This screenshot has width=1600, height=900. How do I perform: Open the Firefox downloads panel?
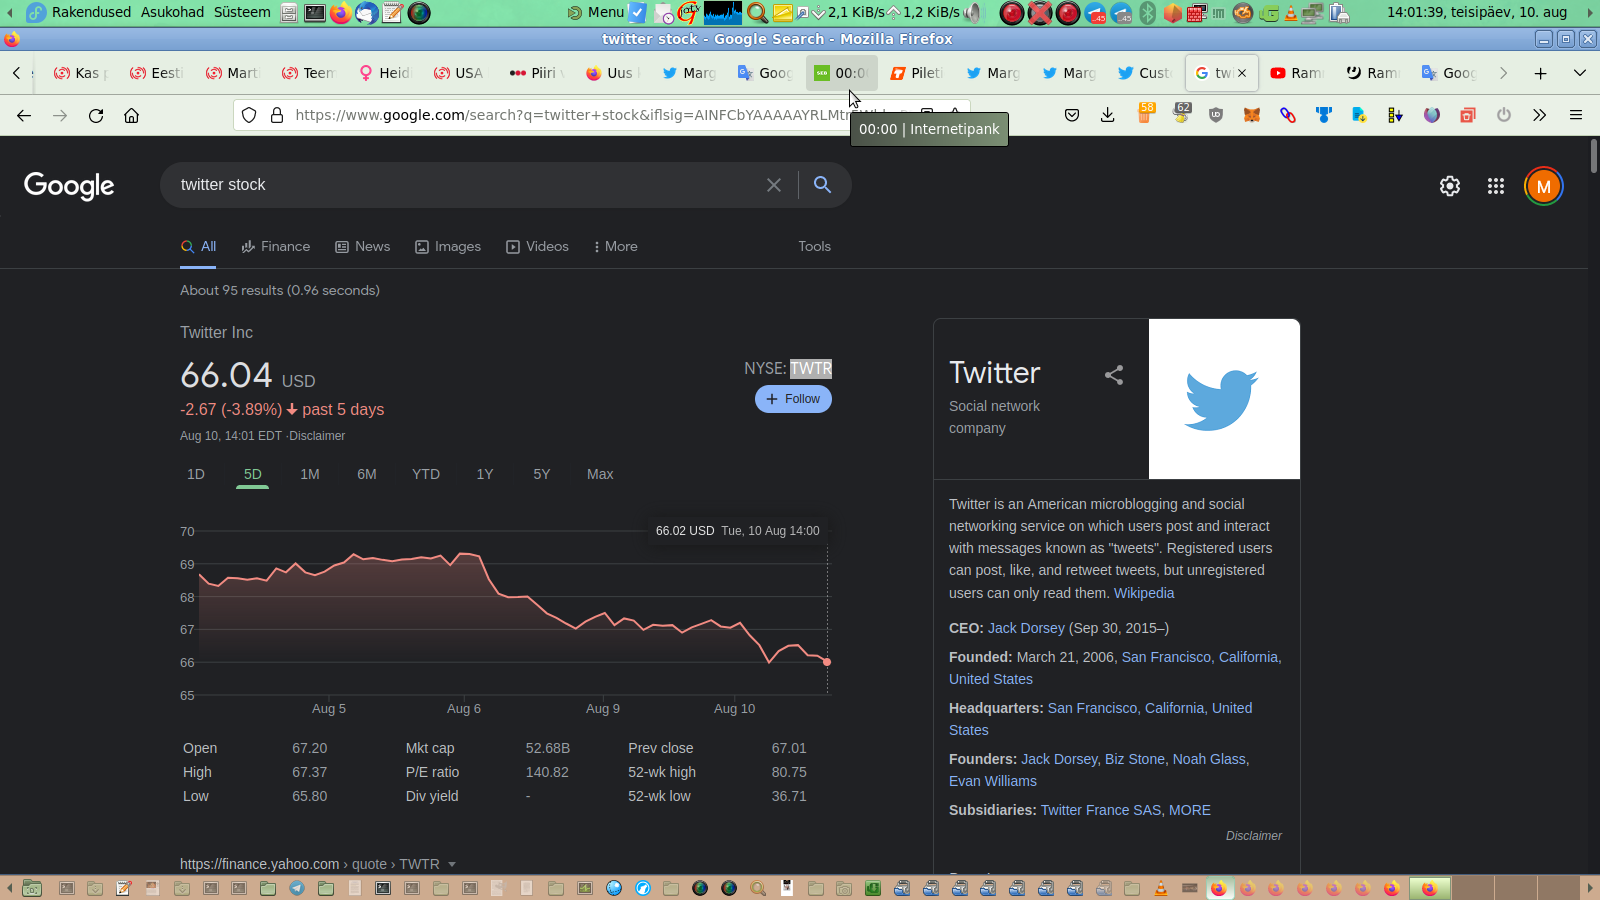(x=1107, y=115)
